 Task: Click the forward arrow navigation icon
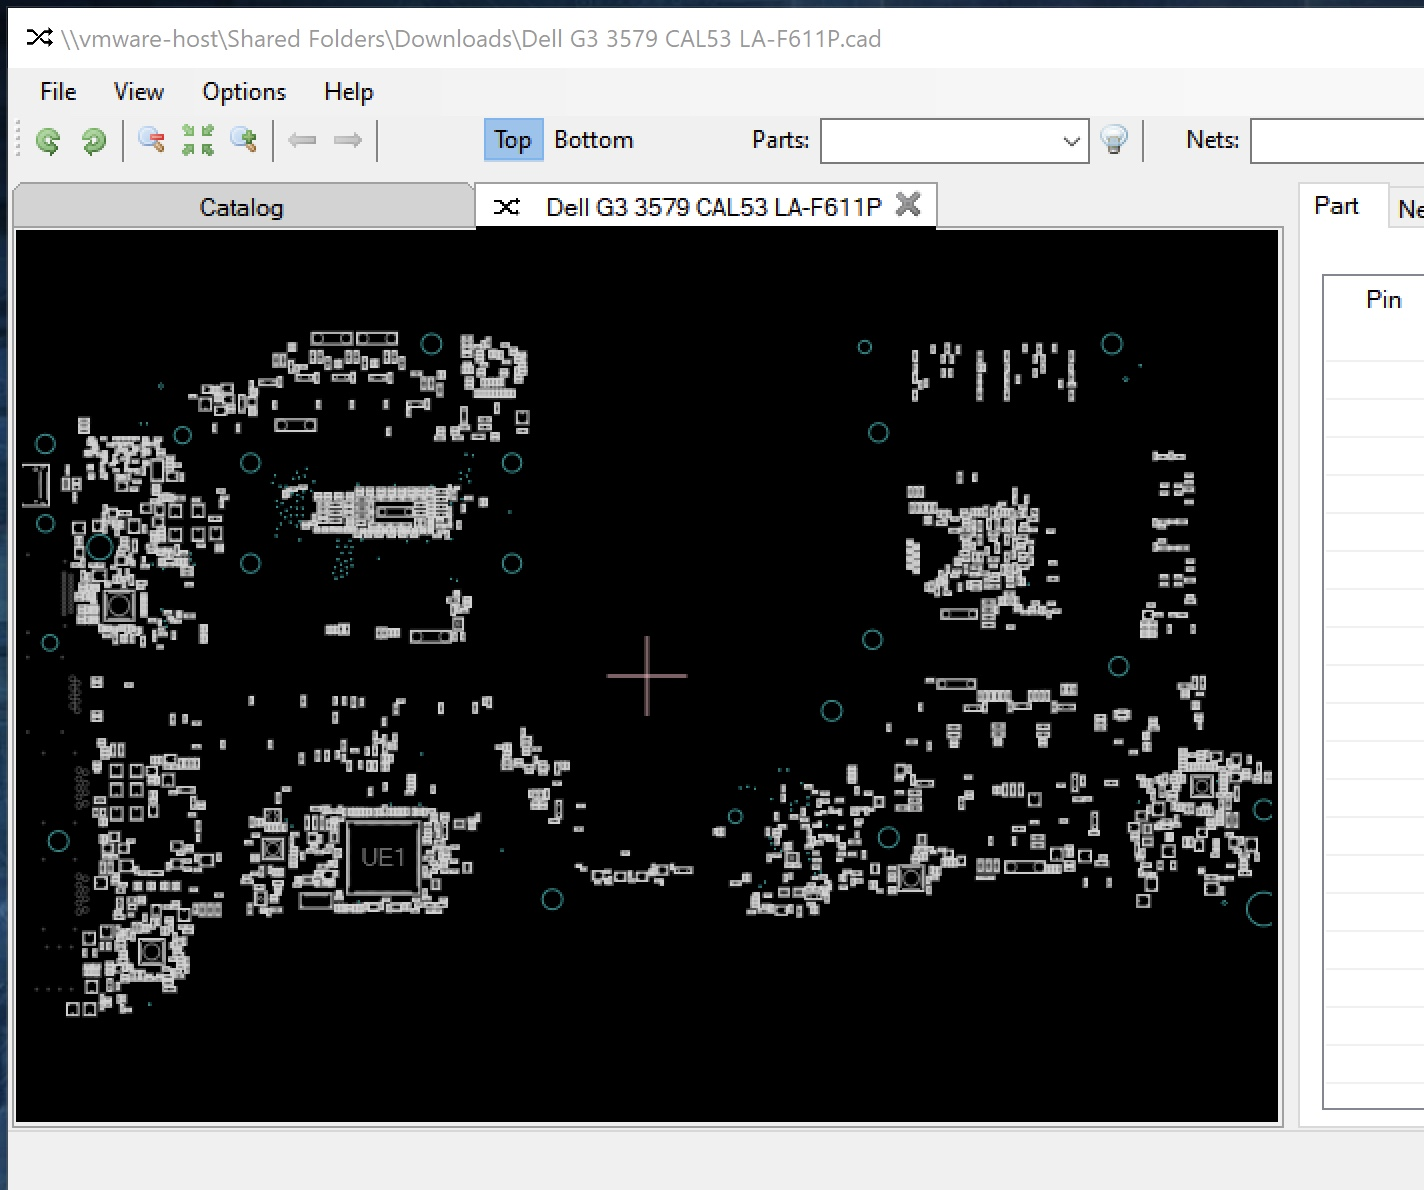coord(348,140)
